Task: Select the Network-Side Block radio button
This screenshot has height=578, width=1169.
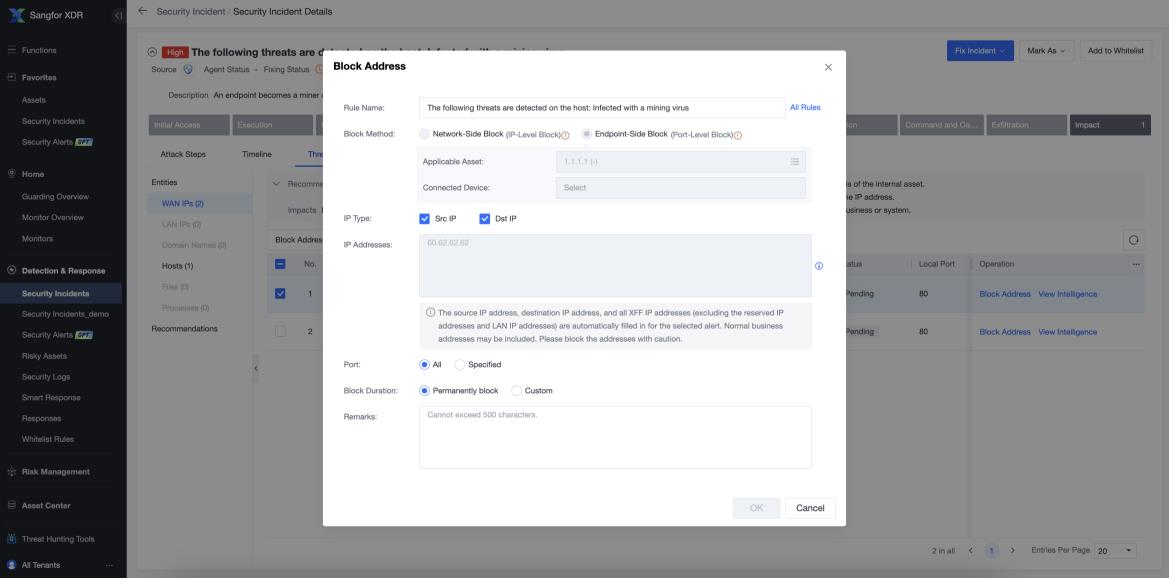Action: 424,134
